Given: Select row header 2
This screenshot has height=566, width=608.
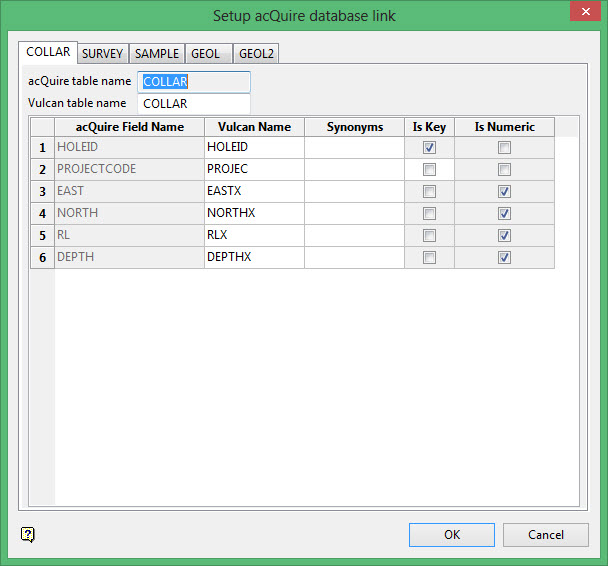Looking at the screenshot, I should point(43,169).
